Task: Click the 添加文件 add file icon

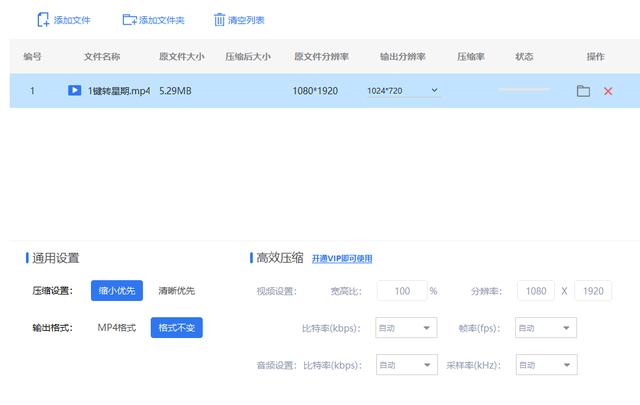Action: click(x=43, y=20)
